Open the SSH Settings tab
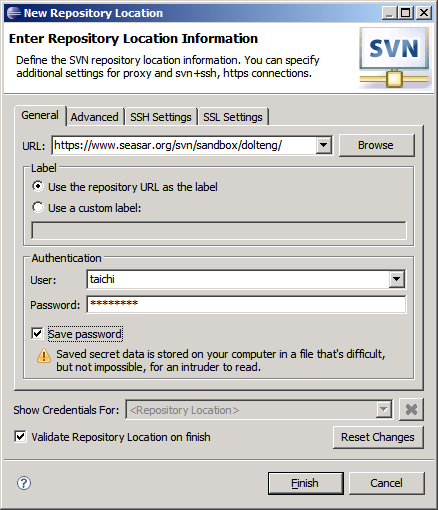 (161, 117)
